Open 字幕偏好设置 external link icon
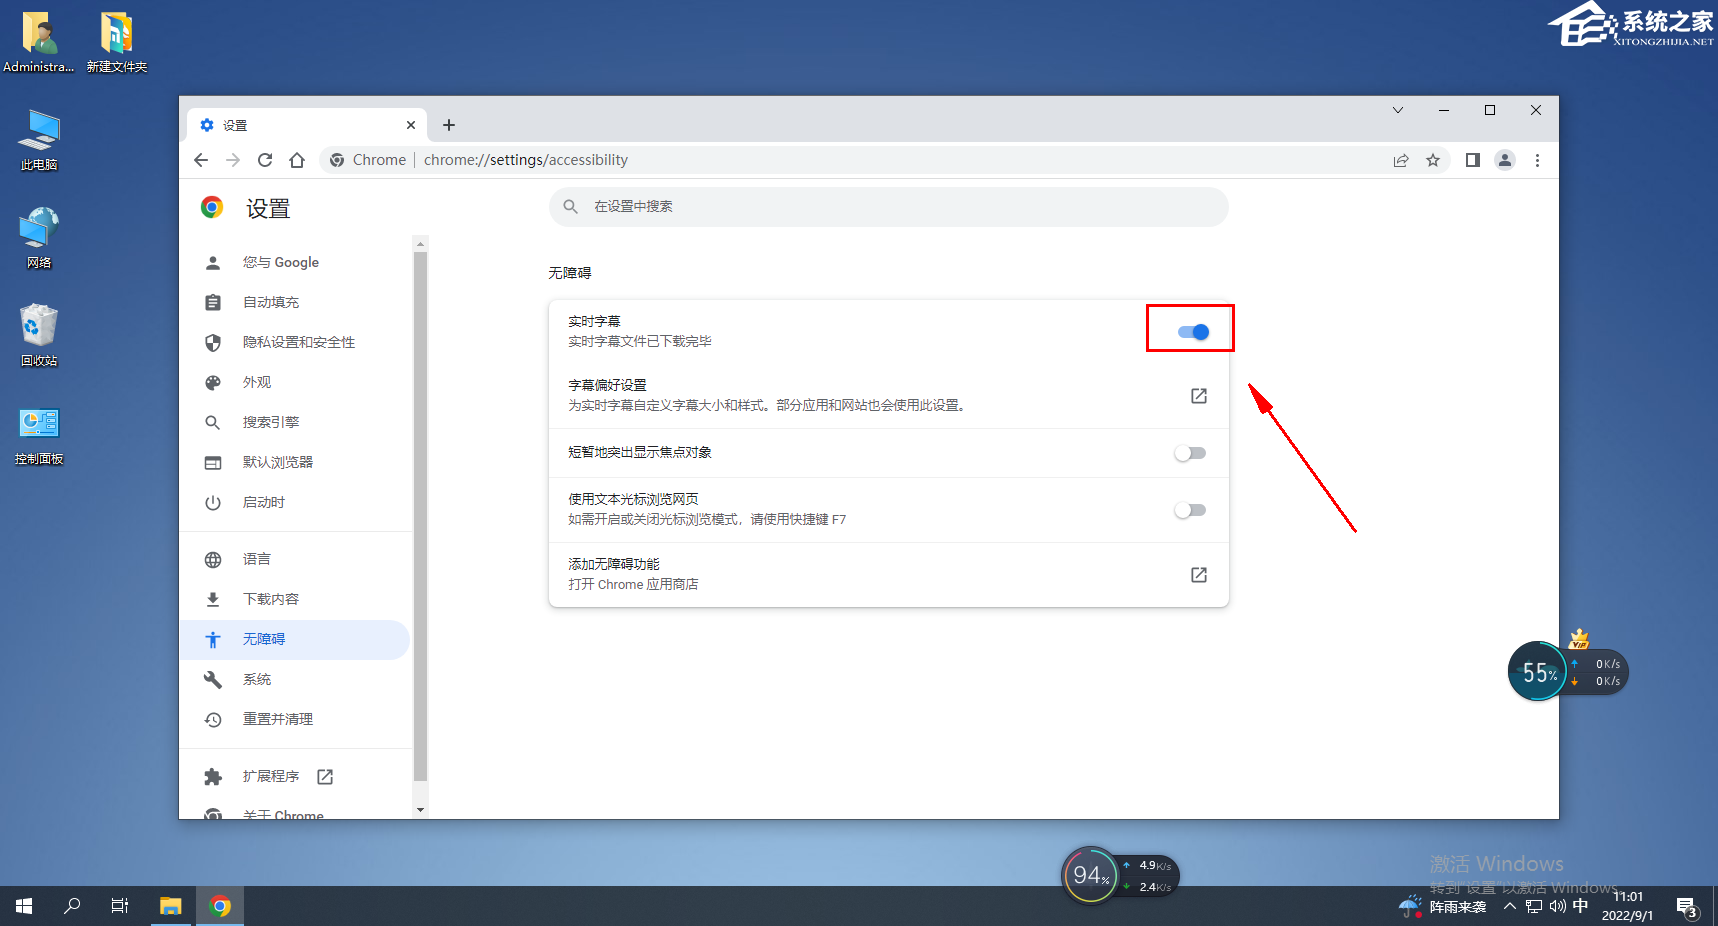 (x=1199, y=396)
